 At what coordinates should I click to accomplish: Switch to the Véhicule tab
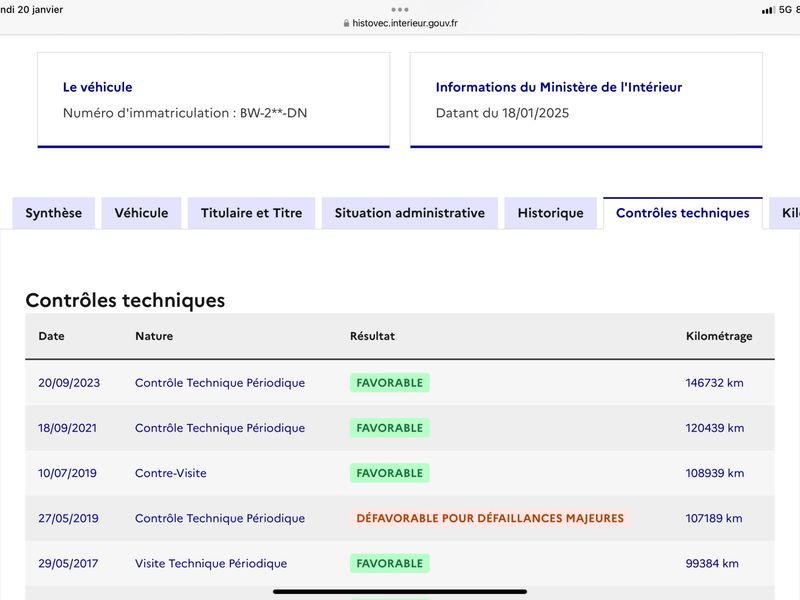(x=141, y=213)
